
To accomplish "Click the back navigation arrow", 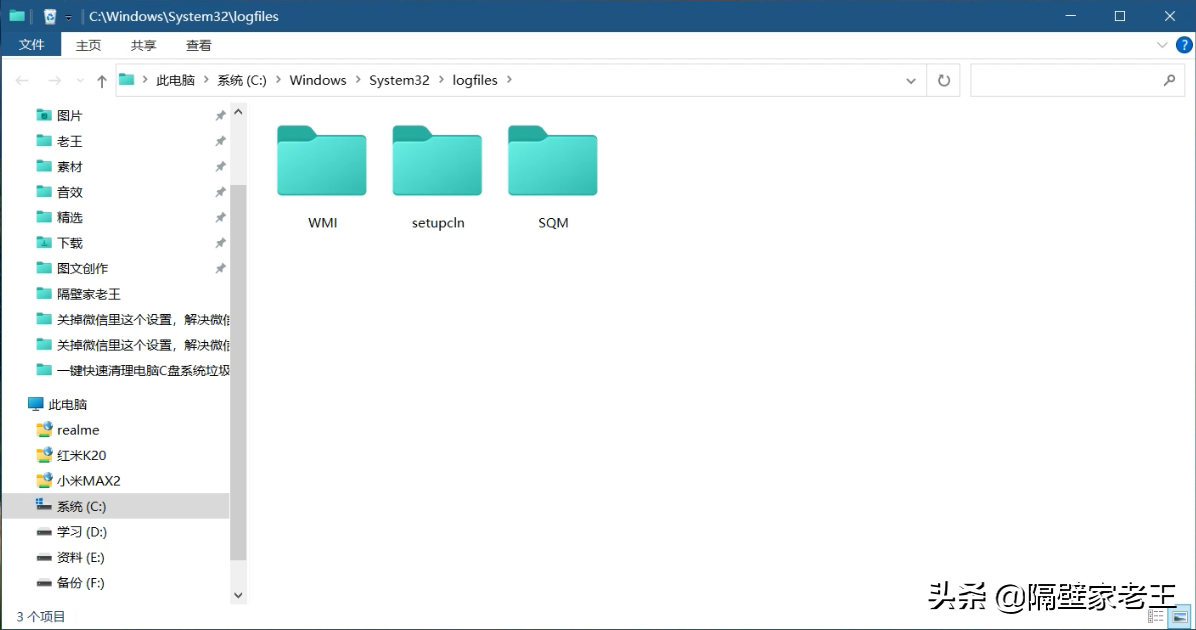I will pyautogui.click(x=22, y=81).
